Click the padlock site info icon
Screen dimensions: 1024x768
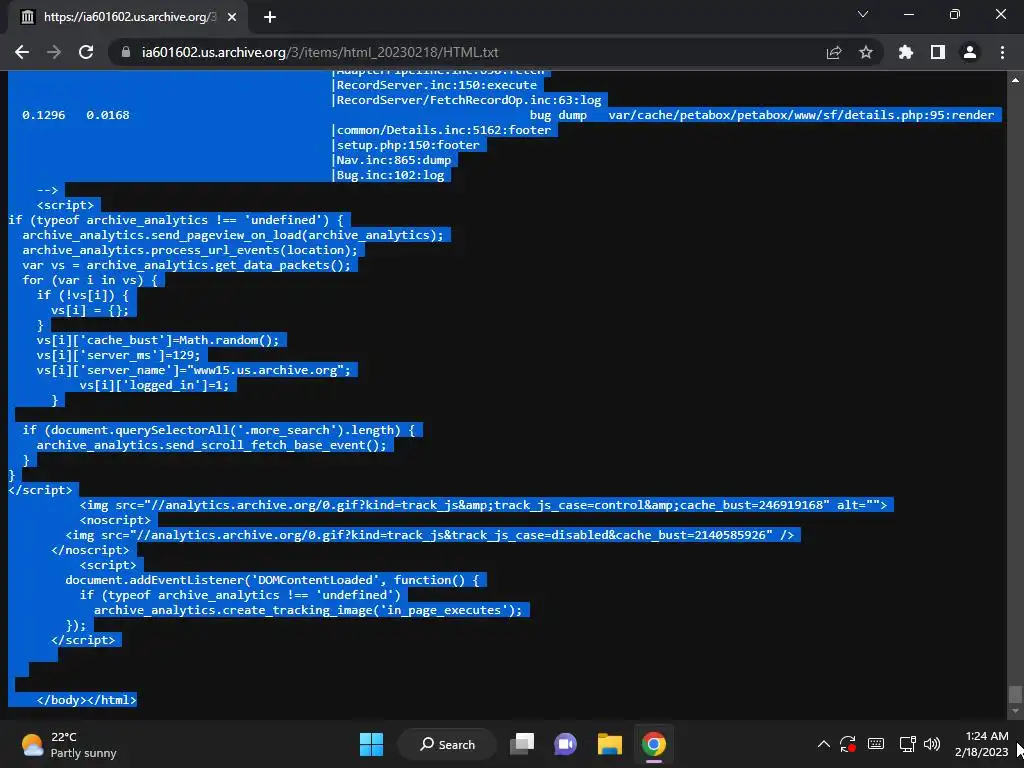(x=126, y=52)
